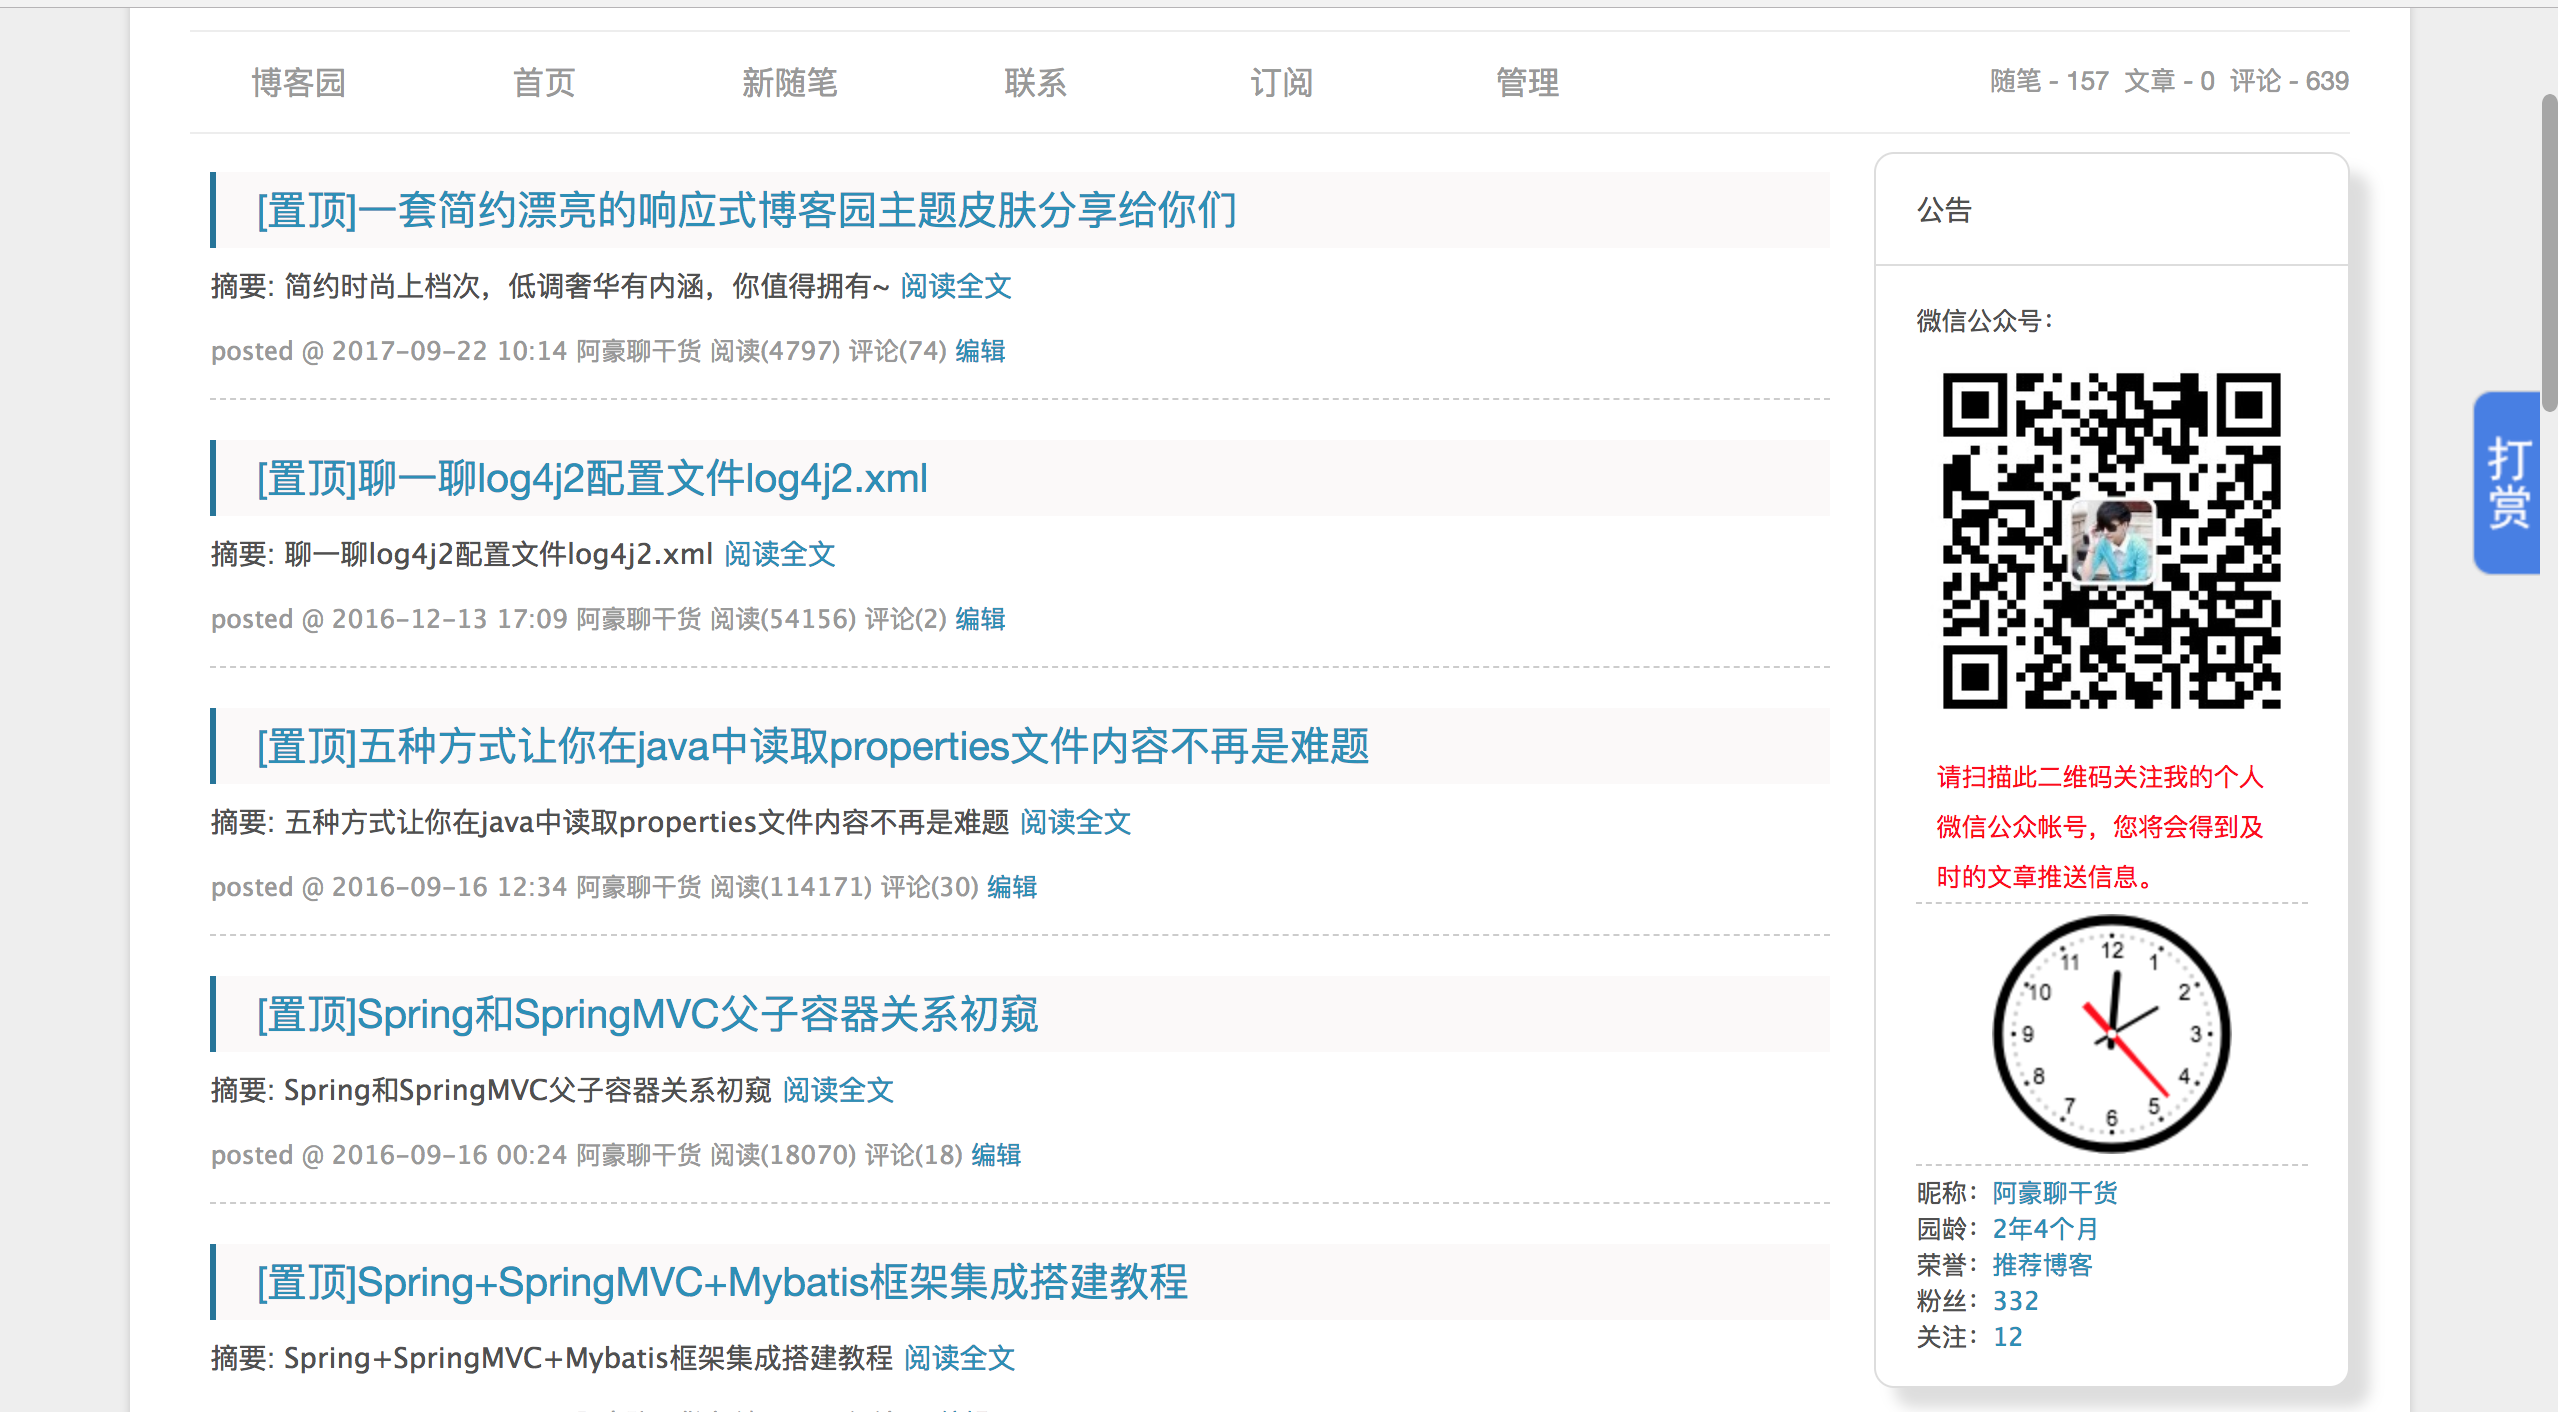Select the 联系 nav item
The height and width of the screenshot is (1412, 2558).
pyautogui.click(x=1035, y=82)
